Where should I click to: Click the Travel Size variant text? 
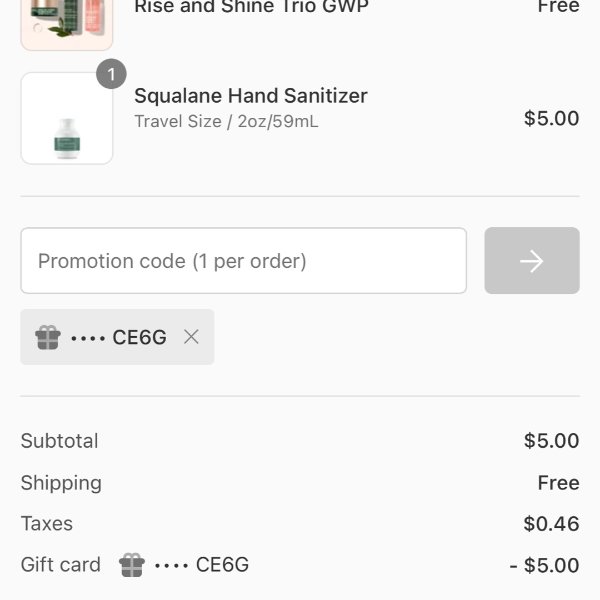(226, 121)
